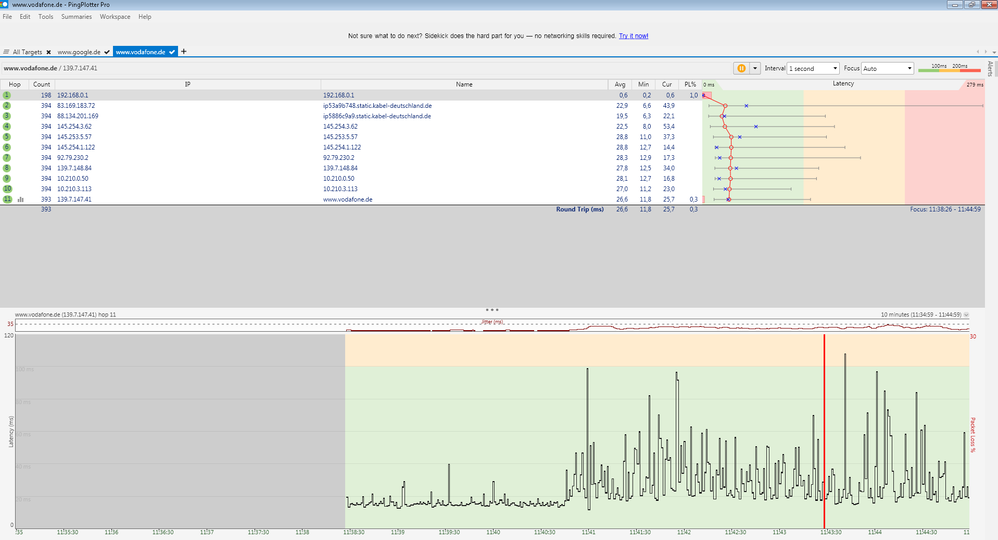Select name ip53a9b748.static.kabel-deutschland.de
Viewport: 998px width, 540px height.
tap(377, 106)
